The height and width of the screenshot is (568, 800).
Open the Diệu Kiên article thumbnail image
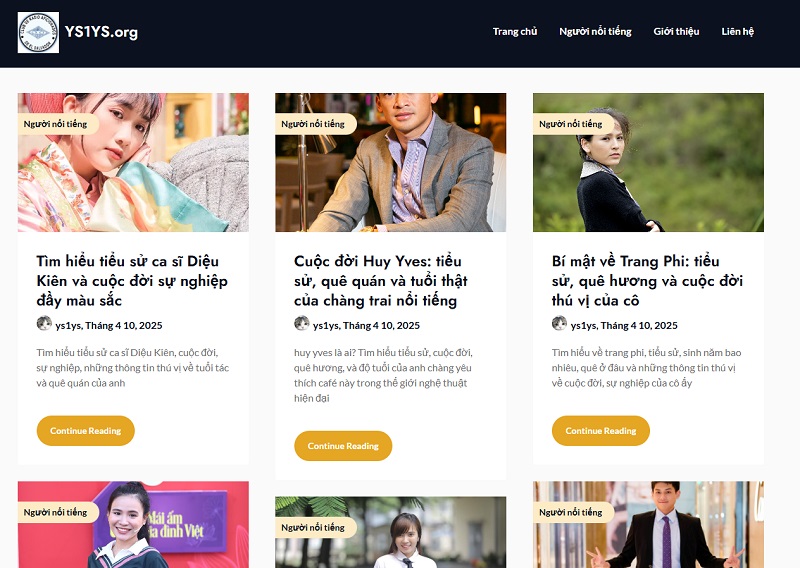coord(133,162)
